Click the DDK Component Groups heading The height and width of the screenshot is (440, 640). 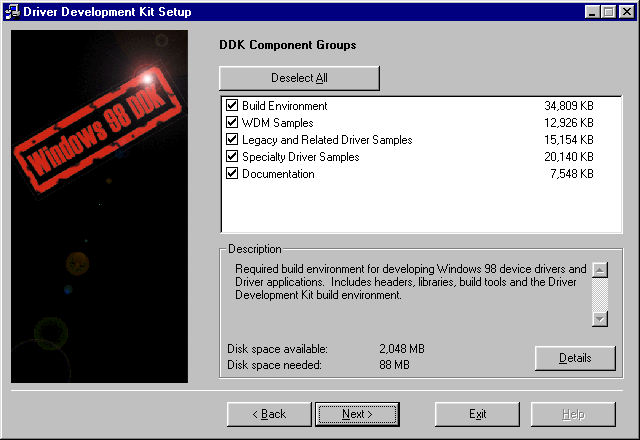pos(288,44)
